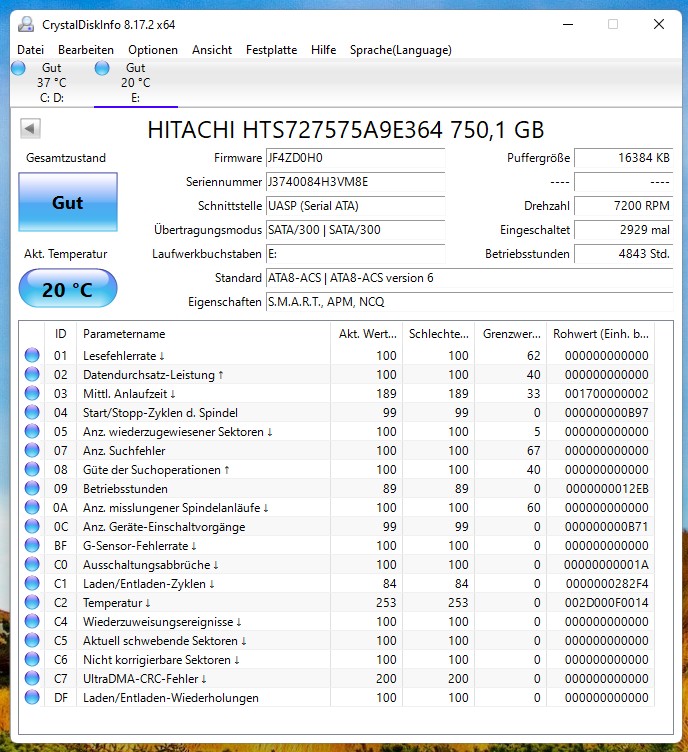The width and height of the screenshot is (688, 752).
Task: Click the Übertragungsmodus field SATA/300
Action: (x=355, y=230)
